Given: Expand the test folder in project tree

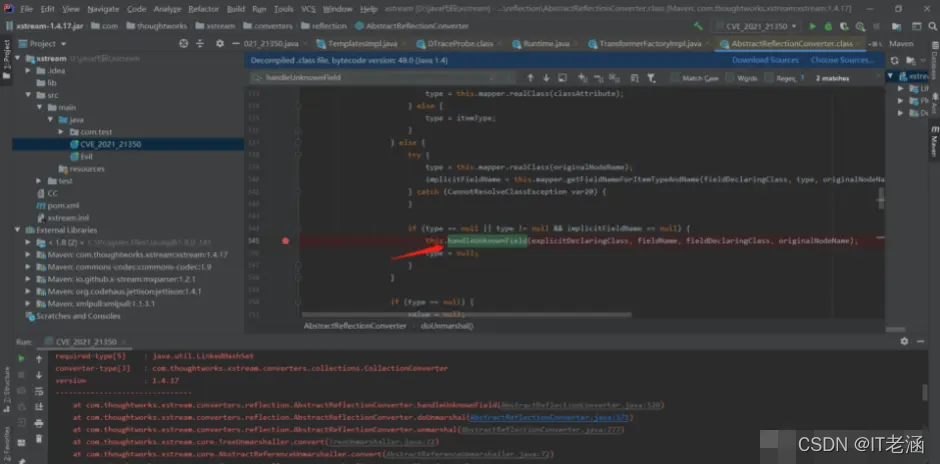Looking at the screenshot, I should pyautogui.click(x=39, y=181).
